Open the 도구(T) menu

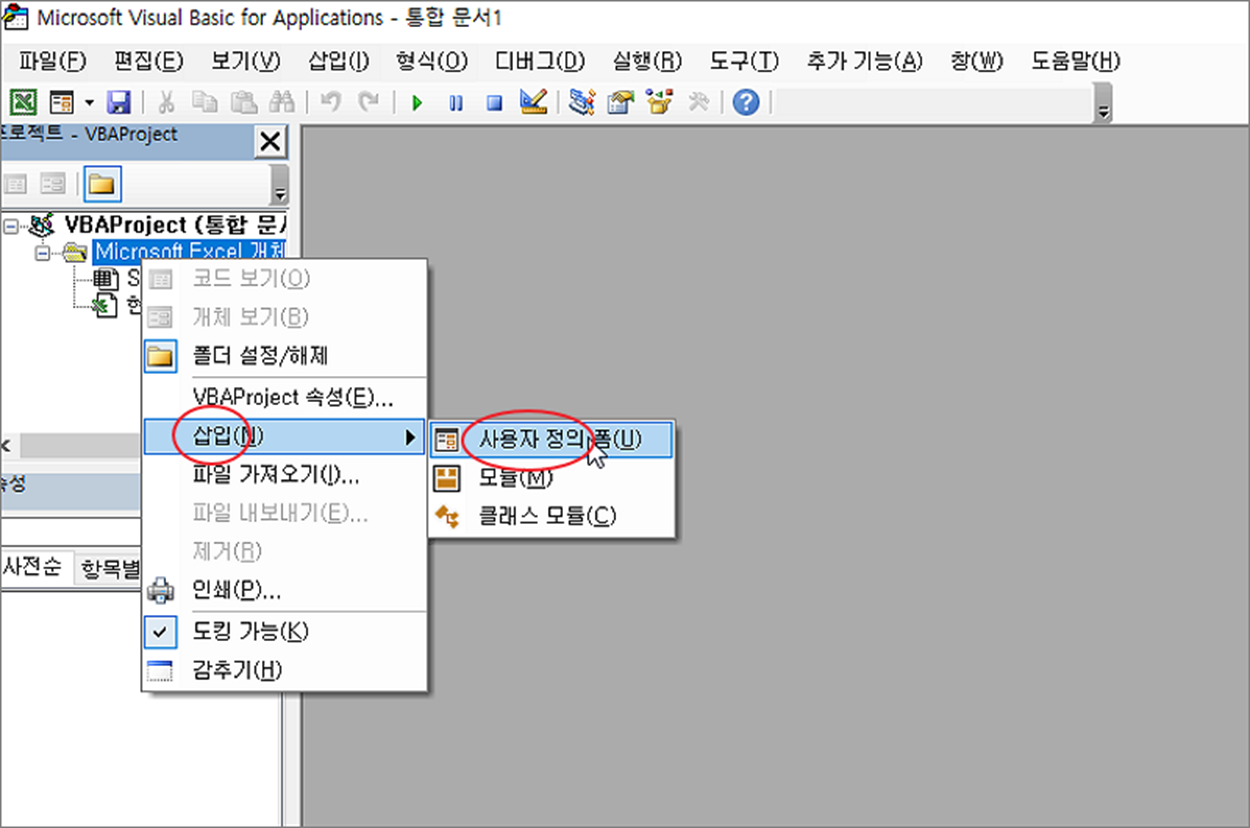744,61
